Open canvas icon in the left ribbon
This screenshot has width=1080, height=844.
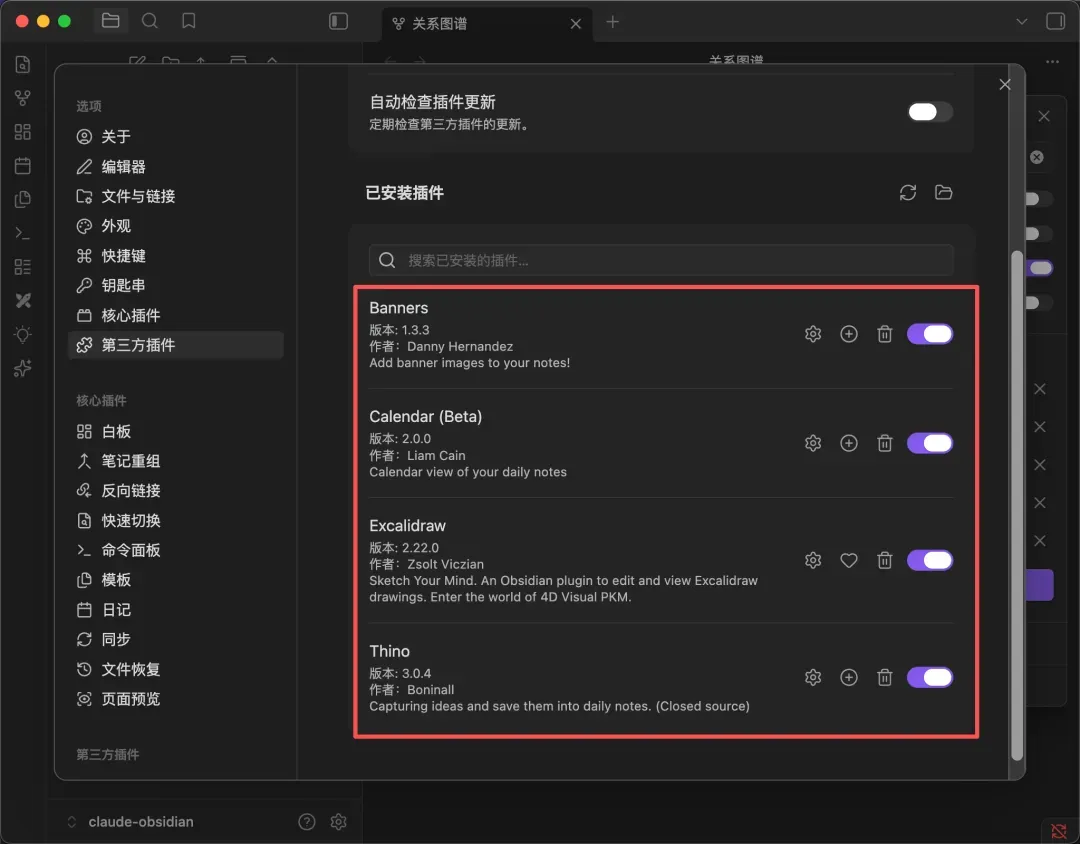[23, 132]
